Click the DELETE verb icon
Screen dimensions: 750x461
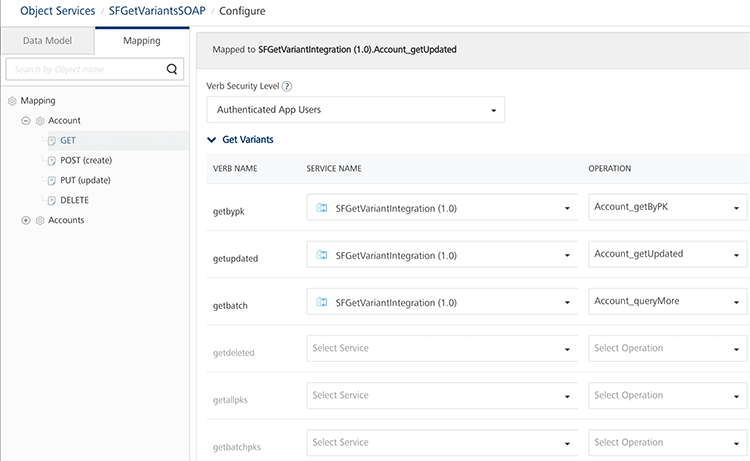click(51, 200)
